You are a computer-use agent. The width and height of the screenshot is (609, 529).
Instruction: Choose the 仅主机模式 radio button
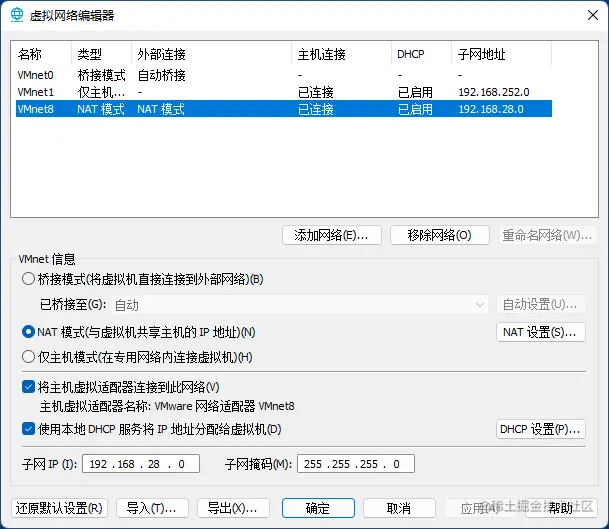pos(28,357)
